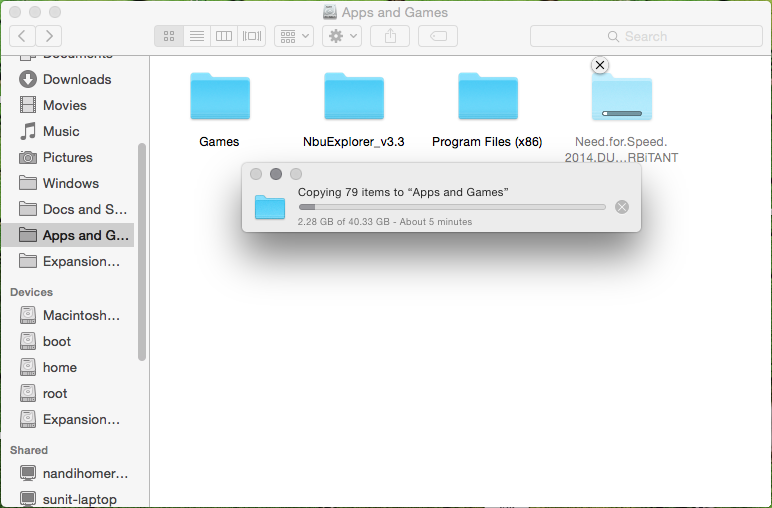Switch to icon view mode
The height and width of the screenshot is (508, 772).
coord(168,36)
